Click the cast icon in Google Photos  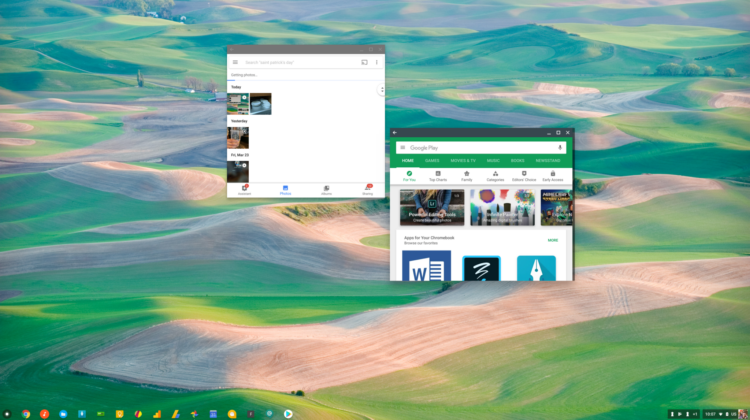click(365, 62)
